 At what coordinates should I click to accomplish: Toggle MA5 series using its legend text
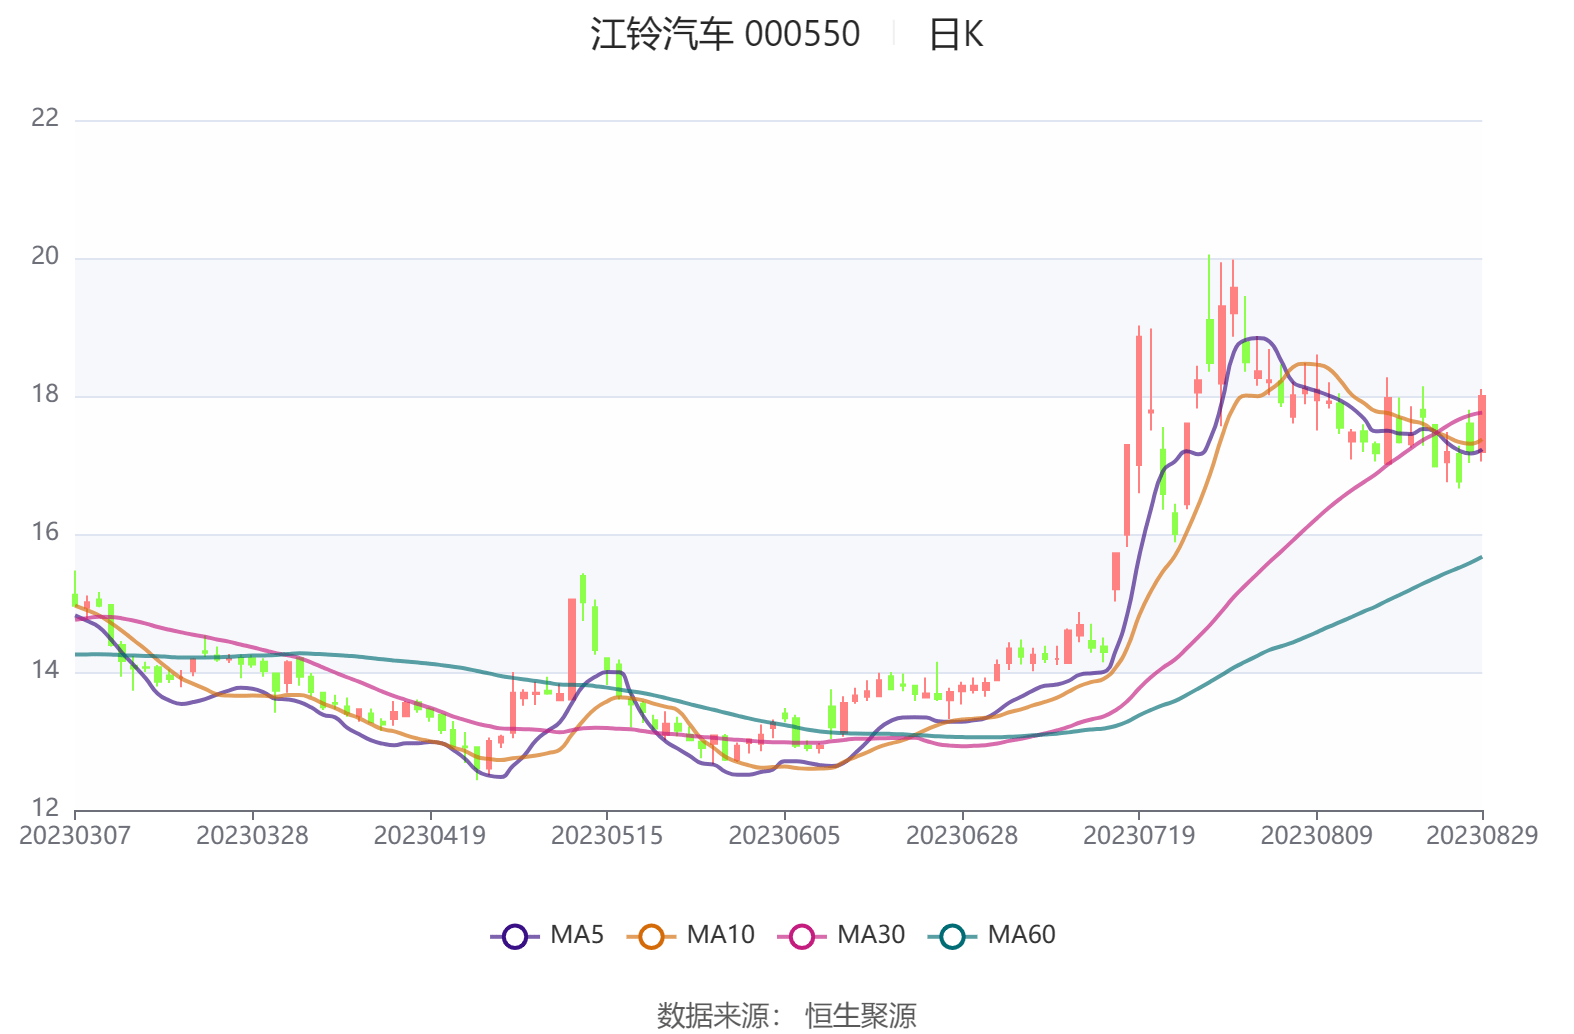[577, 935]
